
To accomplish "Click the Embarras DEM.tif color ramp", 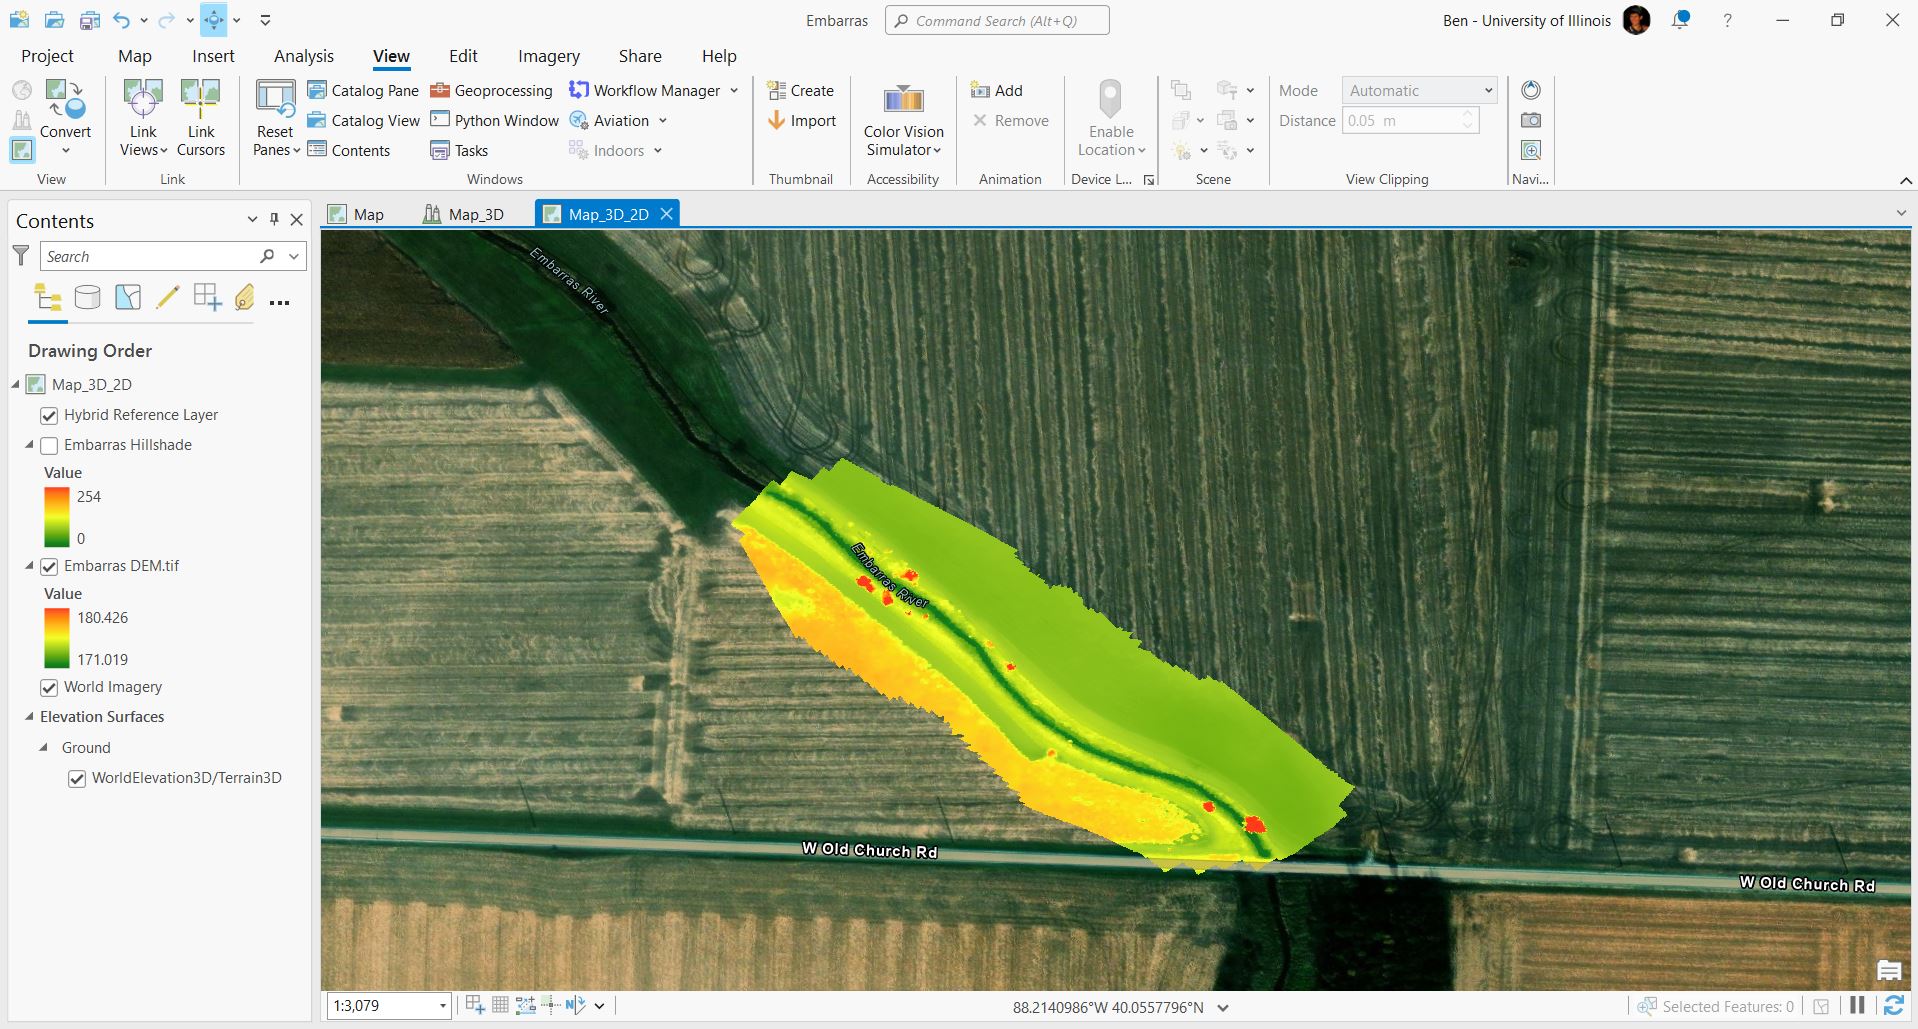I will (x=56, y=638).
